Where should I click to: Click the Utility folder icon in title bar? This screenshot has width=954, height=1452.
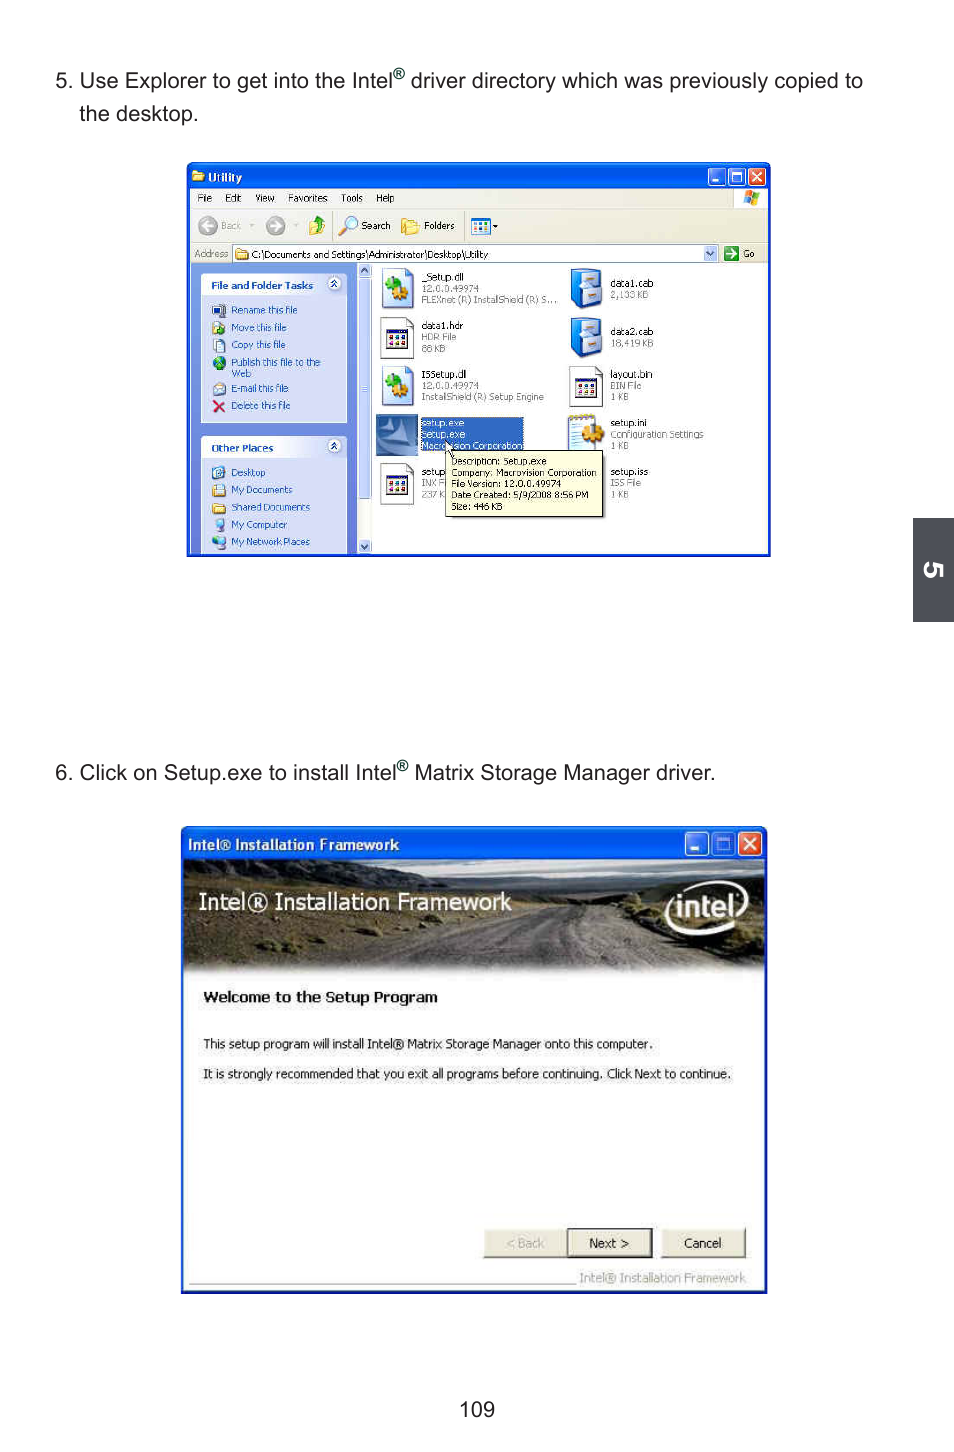(198, 177)
